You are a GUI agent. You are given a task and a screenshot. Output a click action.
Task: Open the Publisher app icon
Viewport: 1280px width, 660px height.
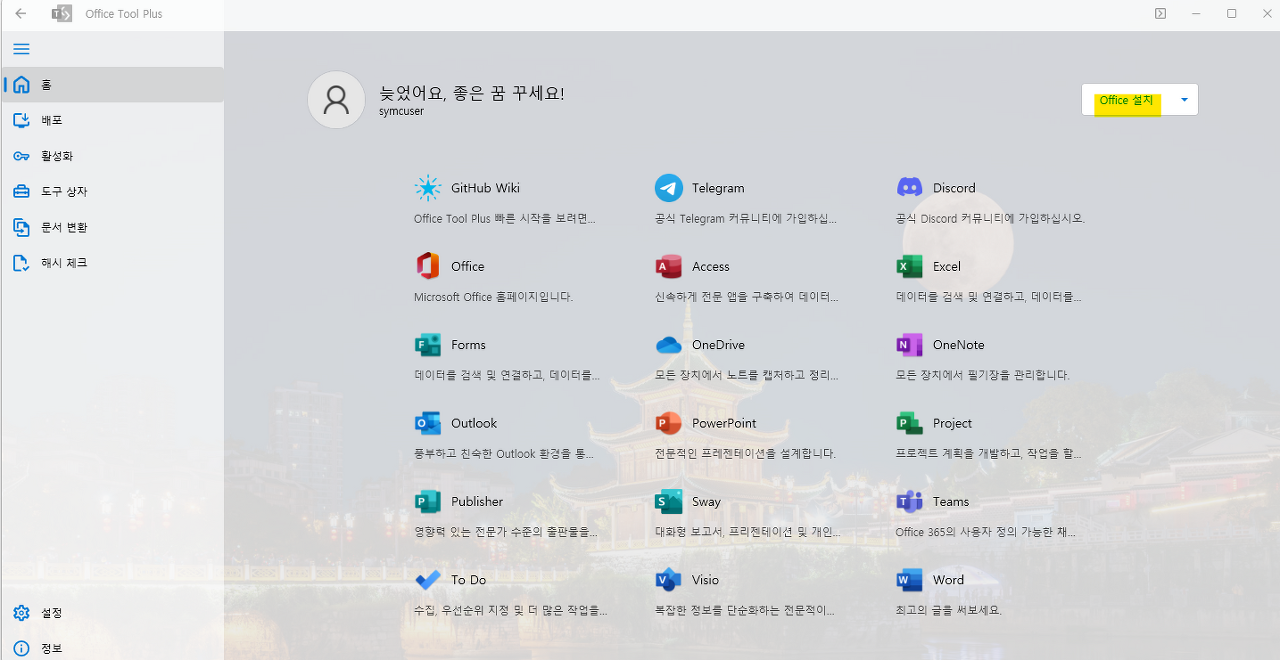[428, 502]
